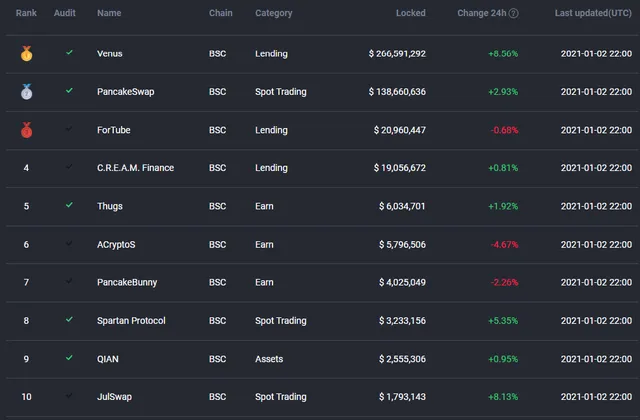Click the bronze medal icon beside ForTube
640x420 pixels.
(27, 130)
